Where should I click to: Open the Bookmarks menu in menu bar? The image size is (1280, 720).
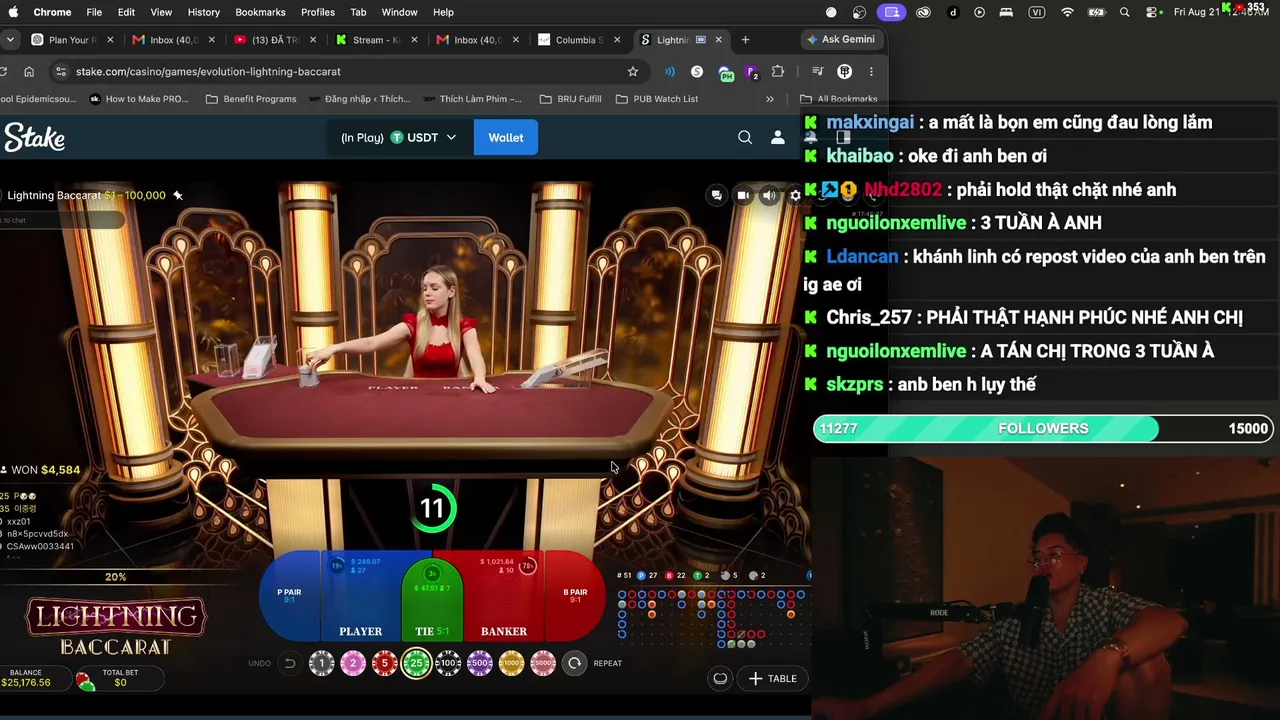260,12
